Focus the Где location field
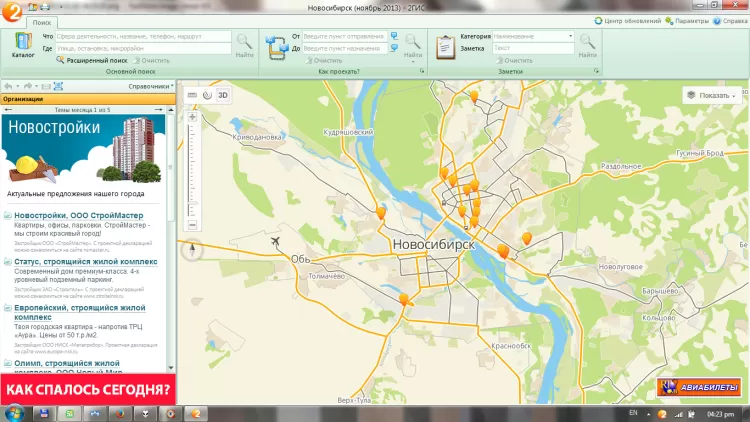 (x=143, y=48)
